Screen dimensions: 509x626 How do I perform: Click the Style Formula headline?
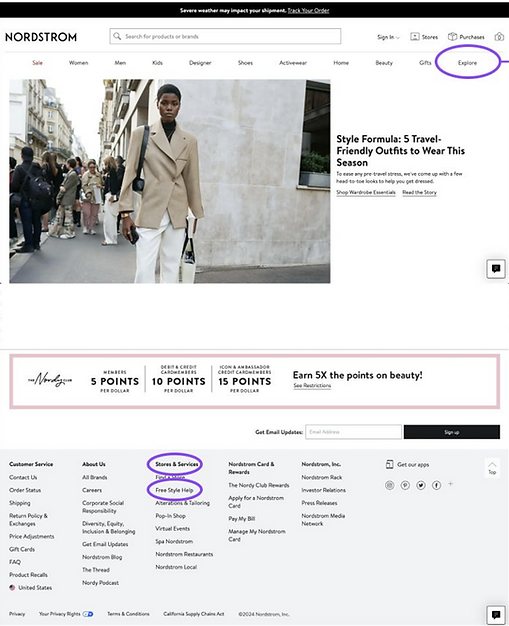400,151
